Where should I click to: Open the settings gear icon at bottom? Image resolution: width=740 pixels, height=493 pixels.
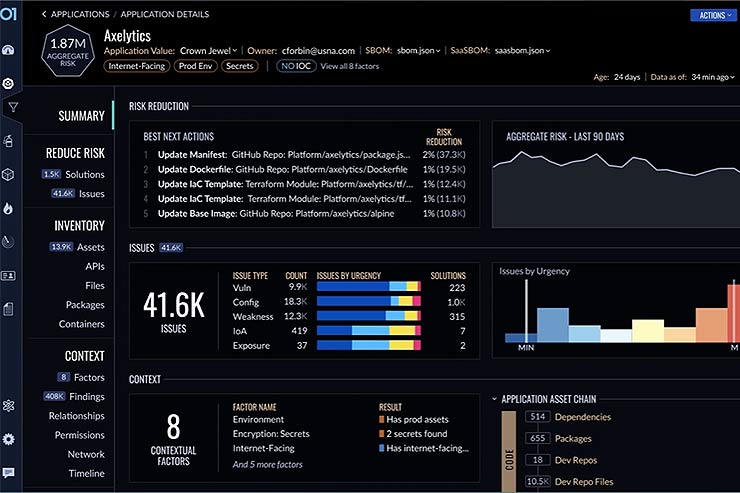pyautogui.click(x=9, y=439)
